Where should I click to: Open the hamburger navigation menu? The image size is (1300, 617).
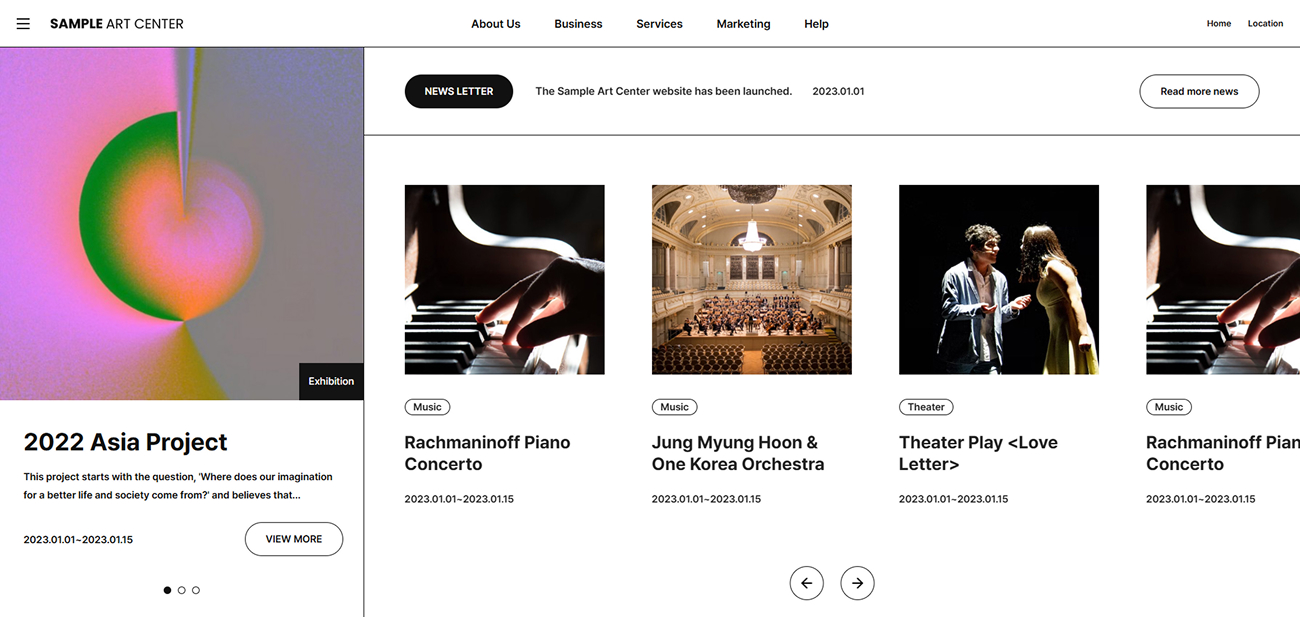(23, 23)
